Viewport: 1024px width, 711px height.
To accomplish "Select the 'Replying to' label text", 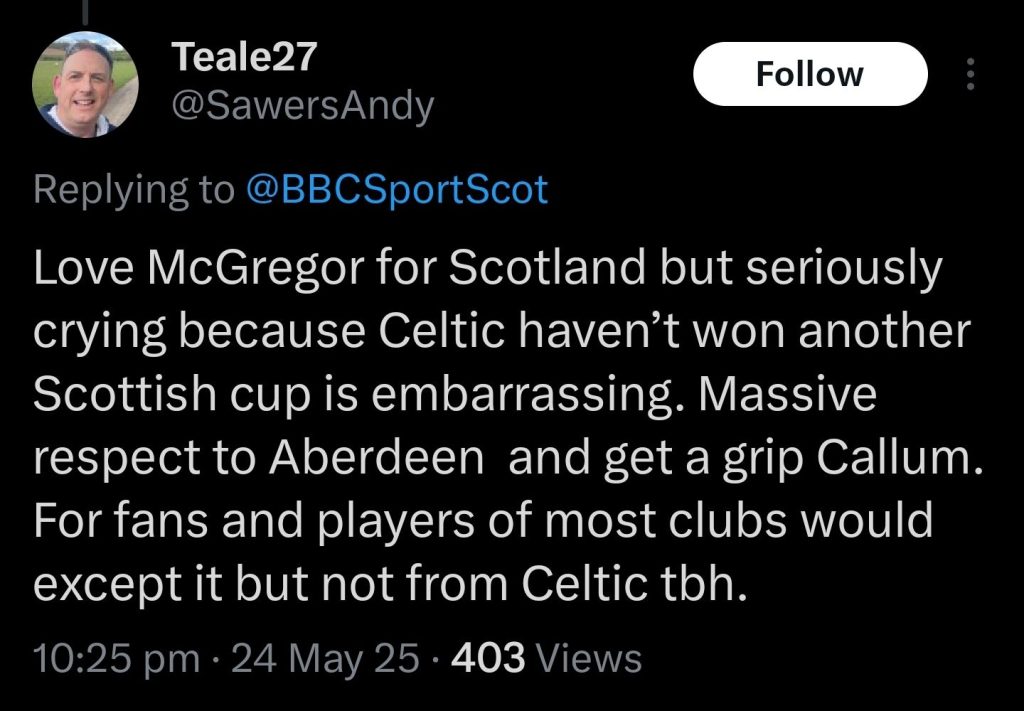I will click(133, 191).
